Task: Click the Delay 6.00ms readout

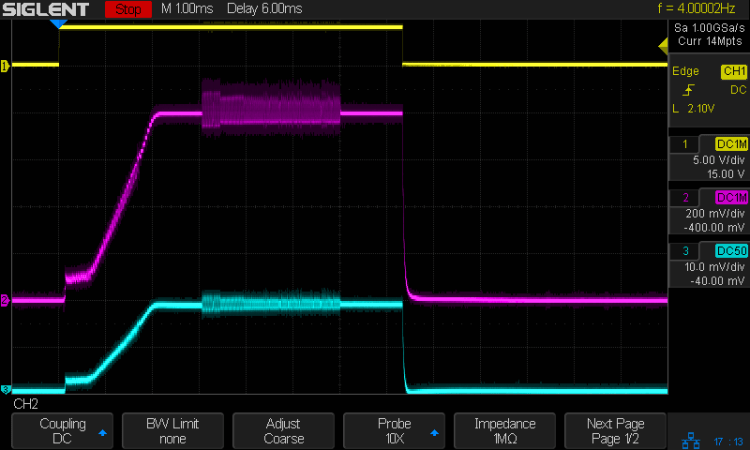Action: 265,9
